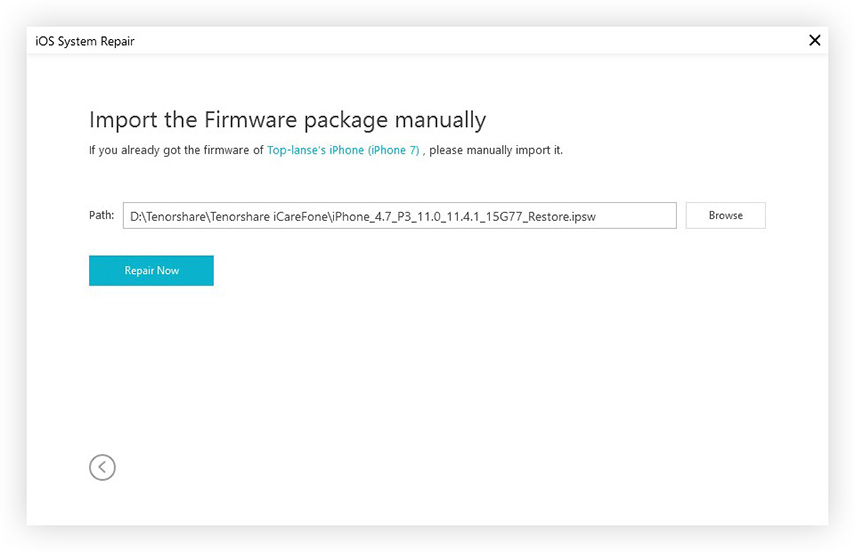The width and height of the screenshot is (855, 552).
Task: Go back using the circled arrow icon
Action: [x=102, y=467]
